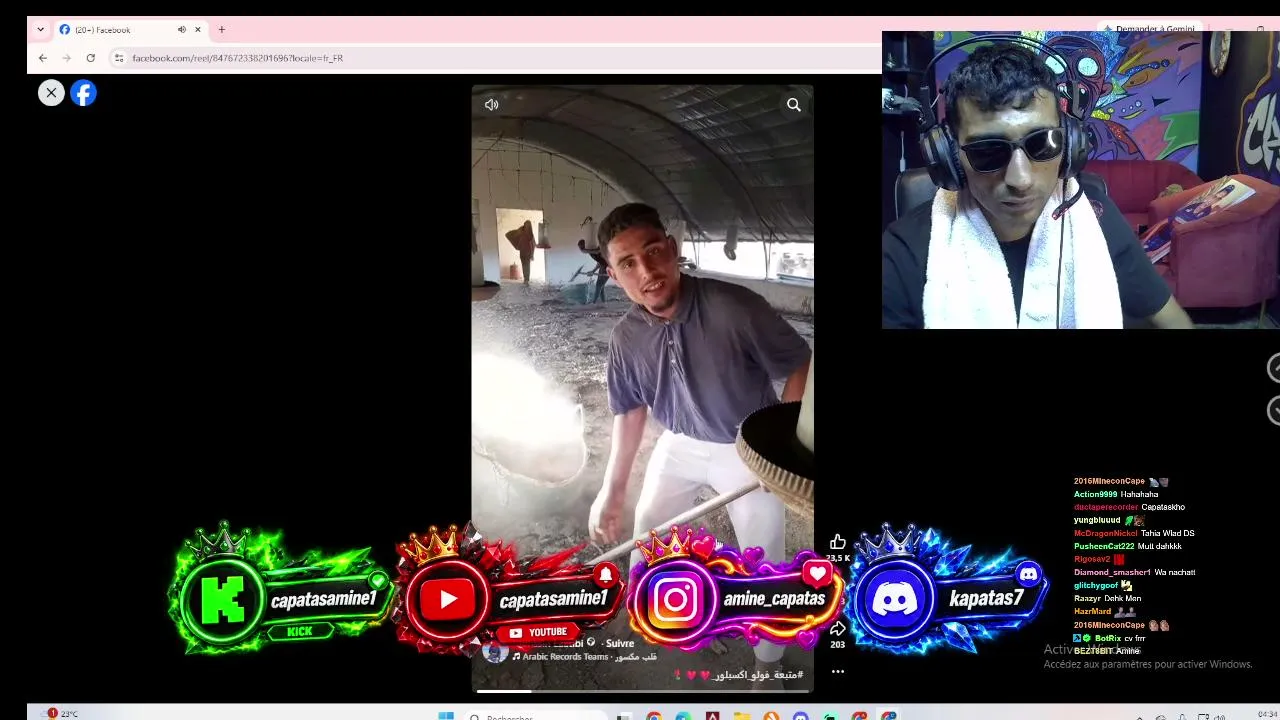This screenshot has height=720, width=1280.
Task: Seek within the reel's progress bar
Action: click(x=642, y=691)
